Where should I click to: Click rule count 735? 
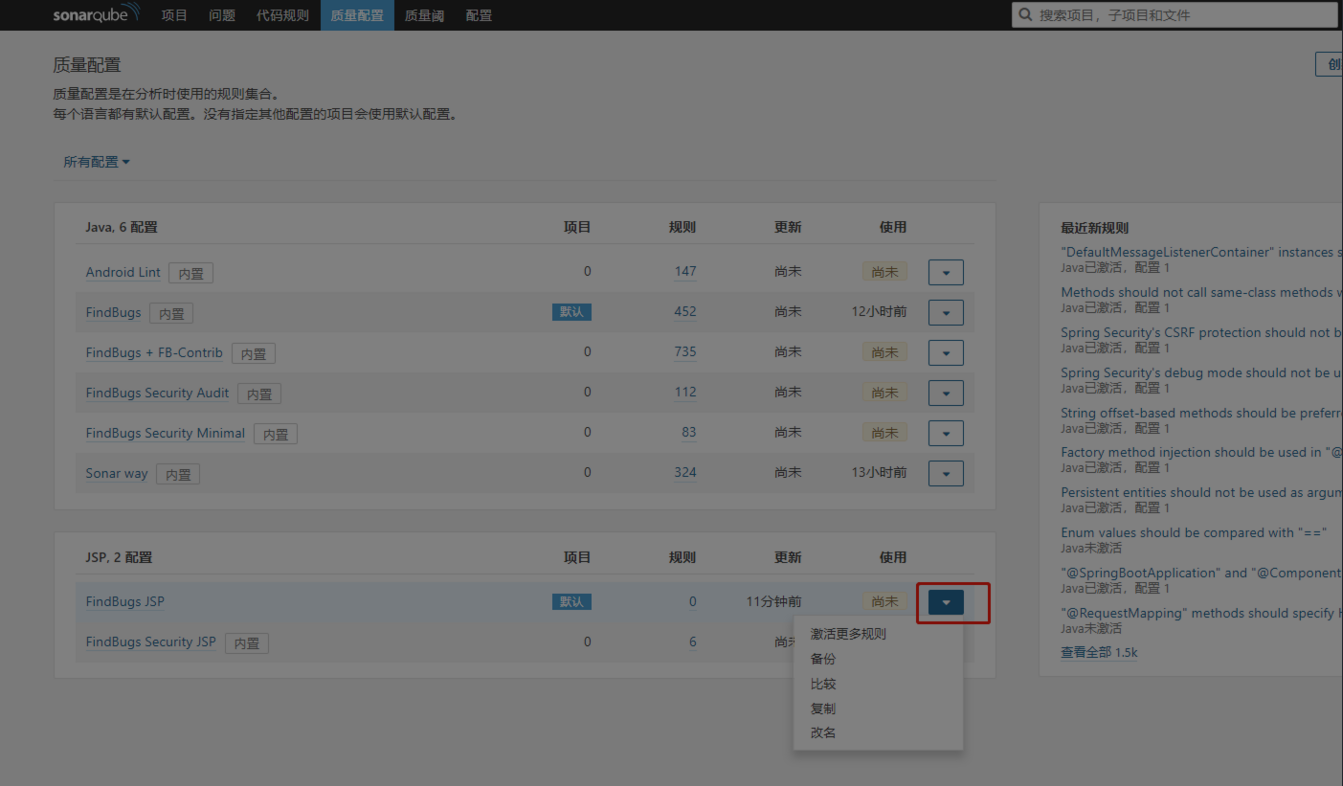(x=685, y=351)
